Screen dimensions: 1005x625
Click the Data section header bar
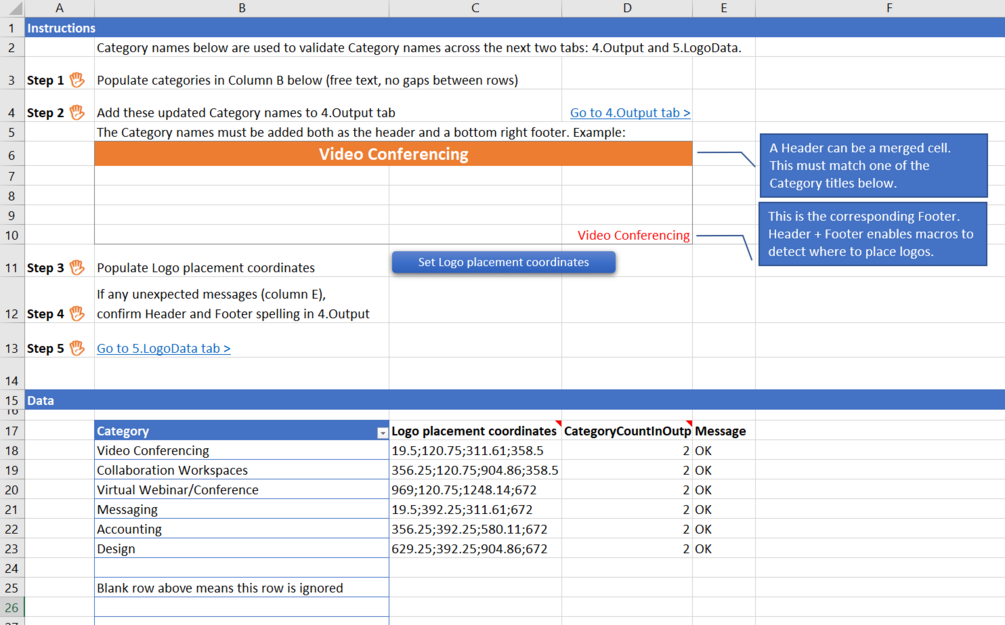(x=515, y=400)
